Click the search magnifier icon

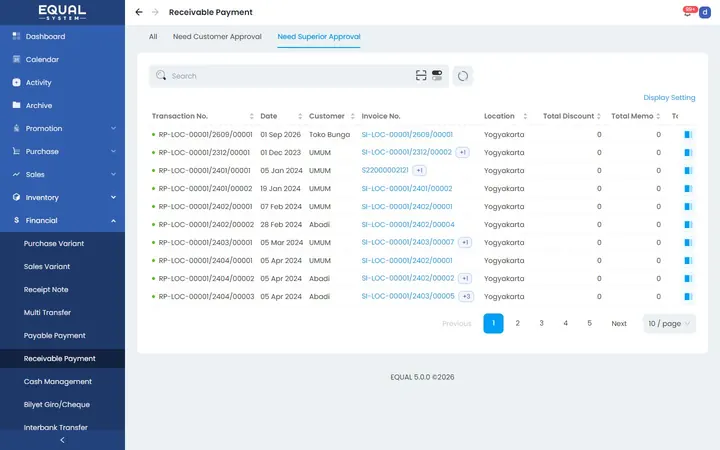coord(161,75)
